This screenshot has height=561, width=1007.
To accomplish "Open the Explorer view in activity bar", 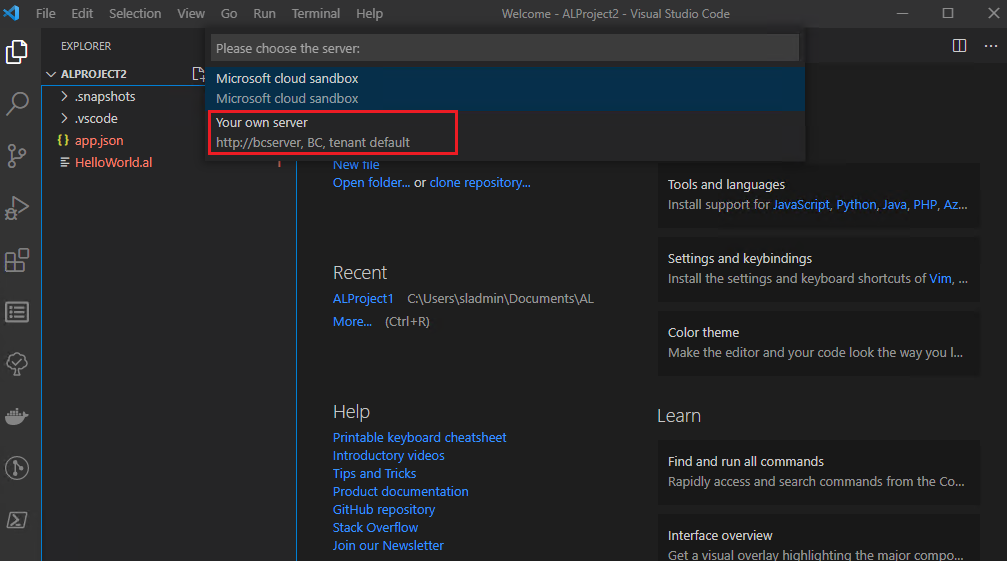I will click(x=17, y=52).
